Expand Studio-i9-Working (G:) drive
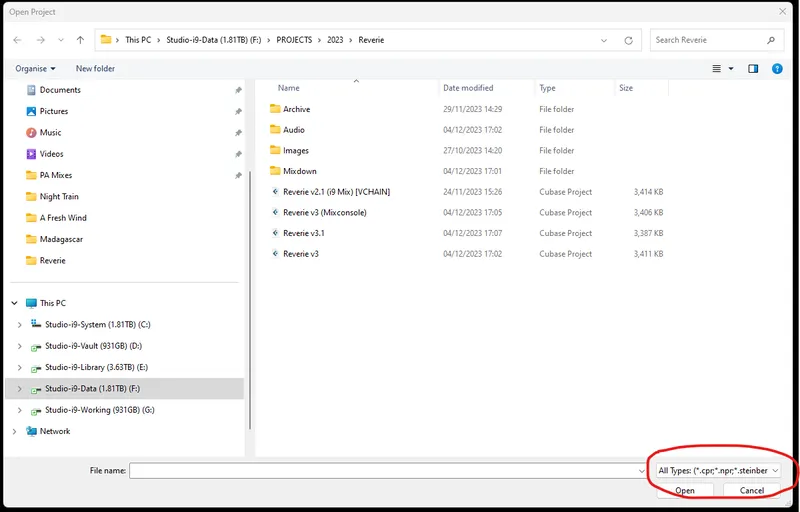The height and width of the screenshot is (512, 800). coord(19,411)
